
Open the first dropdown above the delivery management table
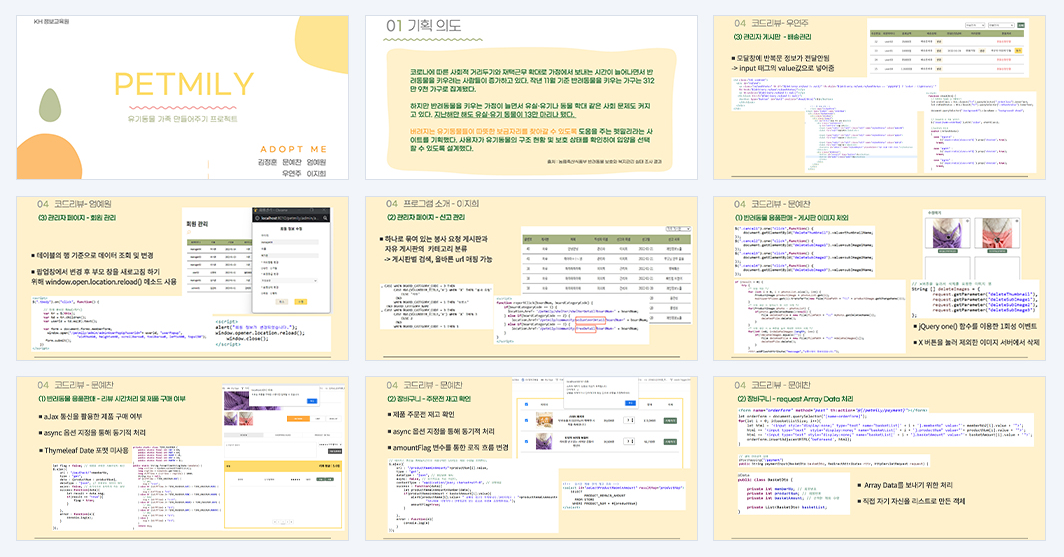click(974, 25)
